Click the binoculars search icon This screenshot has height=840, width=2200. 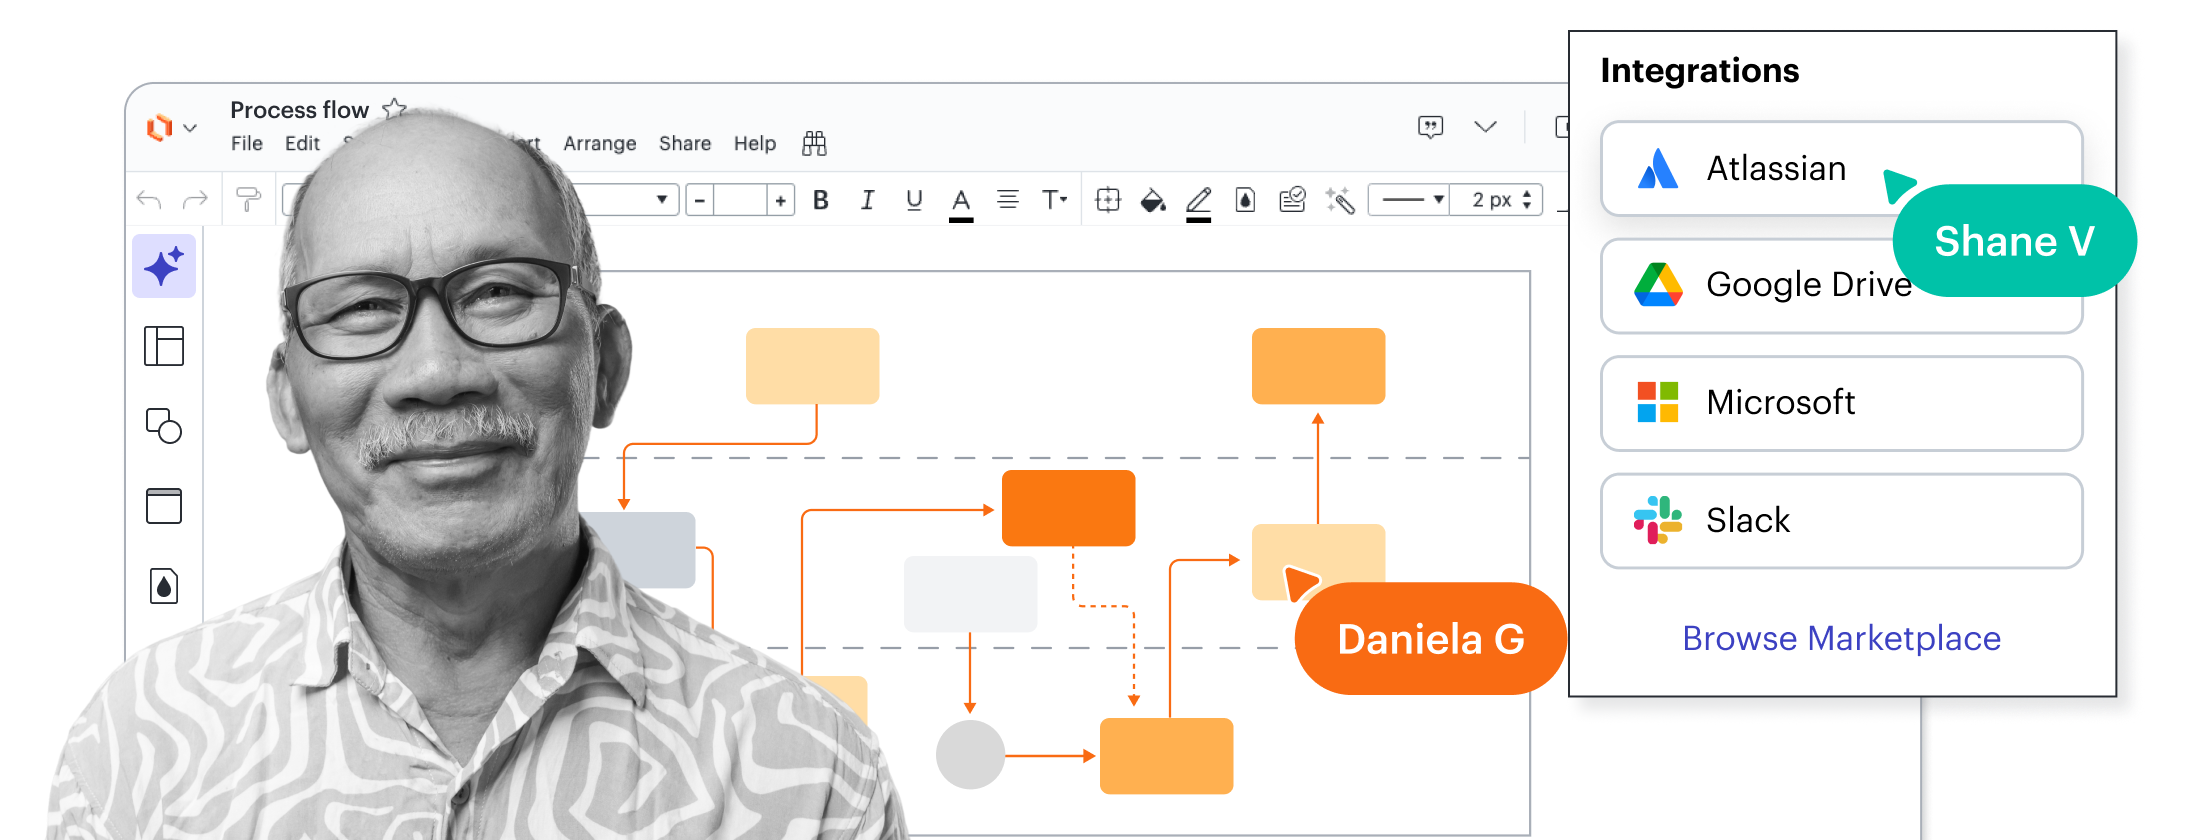[814, 144]
